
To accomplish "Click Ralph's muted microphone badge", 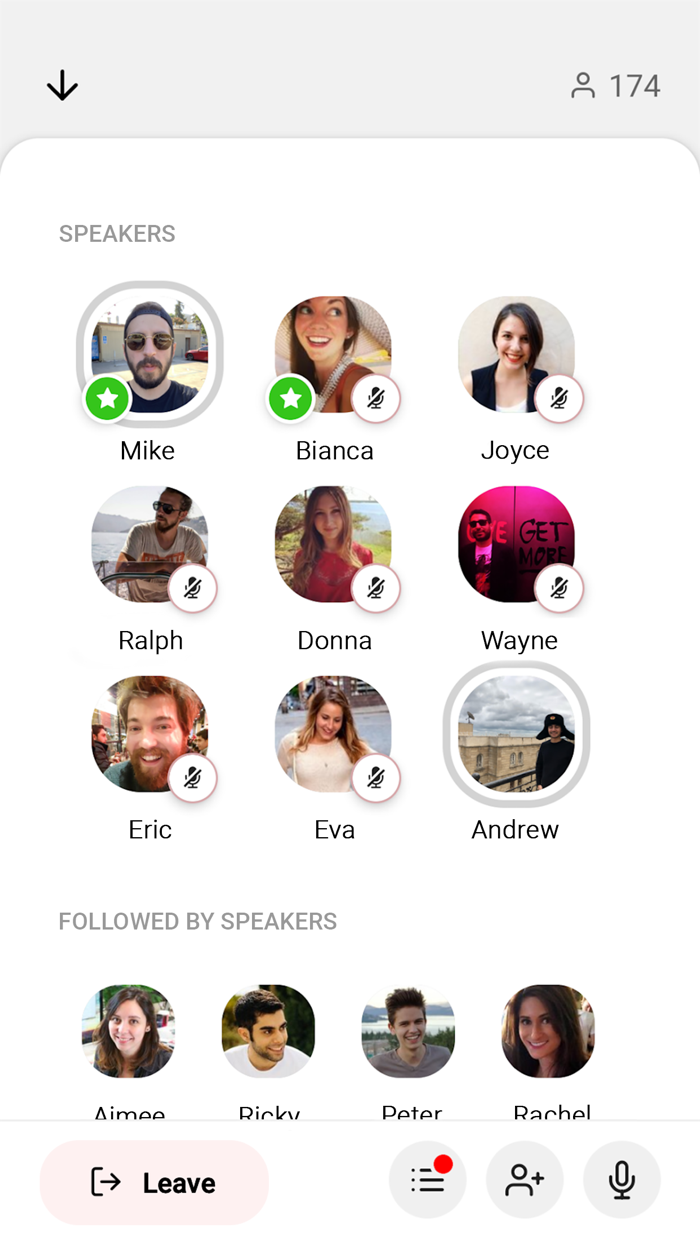I will pos(193,589).
